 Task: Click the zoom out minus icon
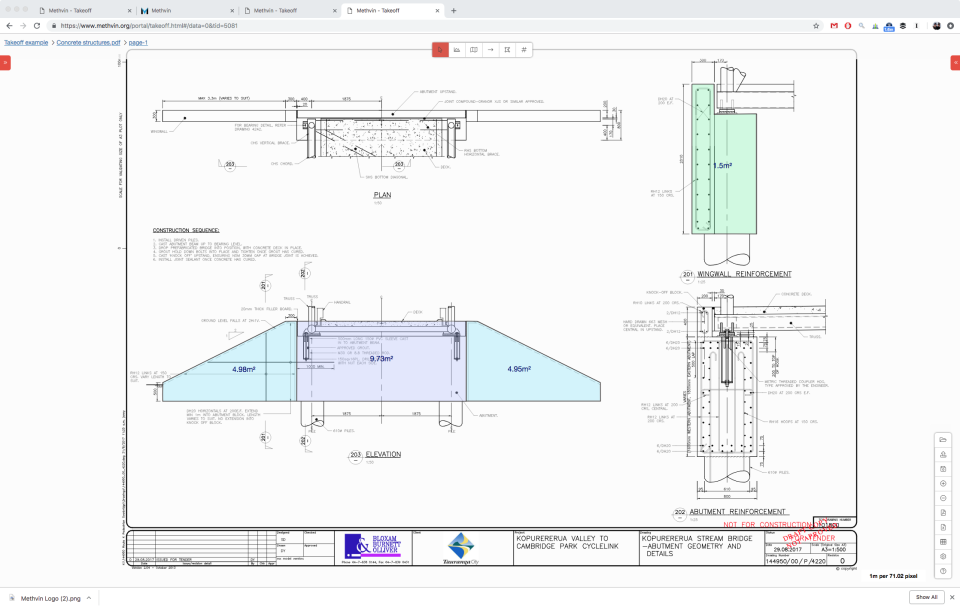(x=943, y=498)
